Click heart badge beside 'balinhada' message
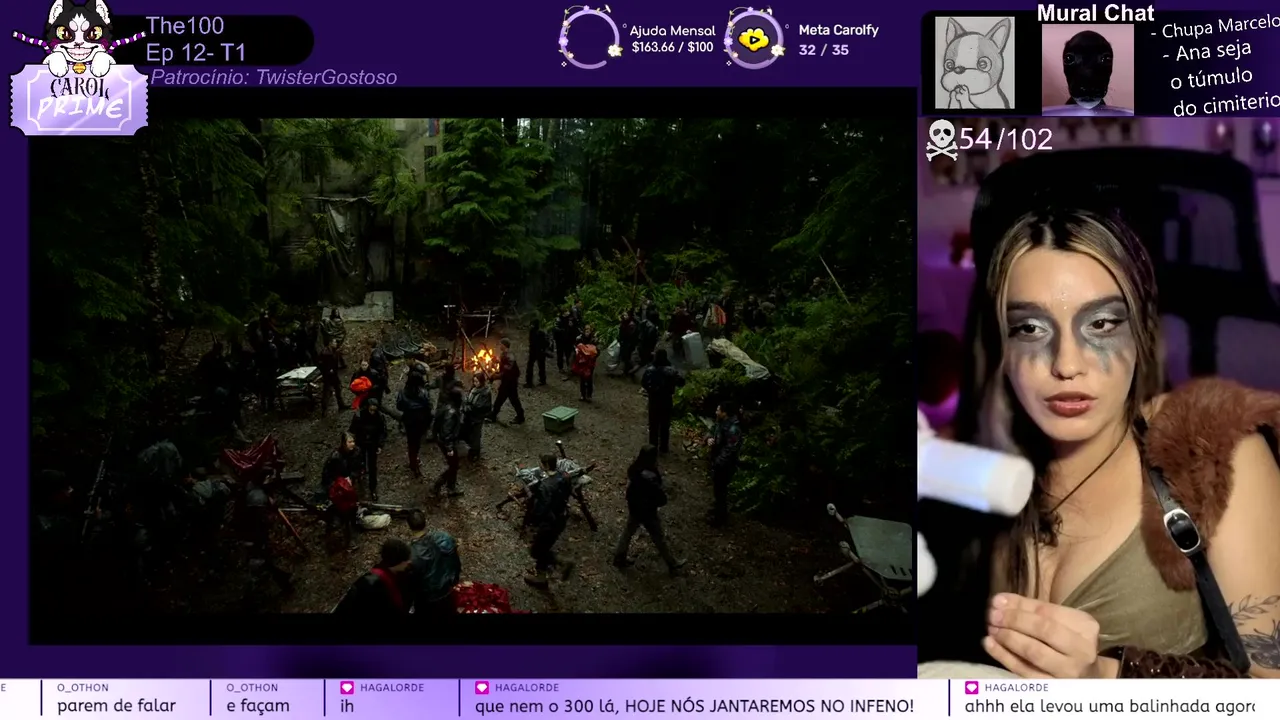The height and width of the screenshot is (720, 1280). (971, 688)
